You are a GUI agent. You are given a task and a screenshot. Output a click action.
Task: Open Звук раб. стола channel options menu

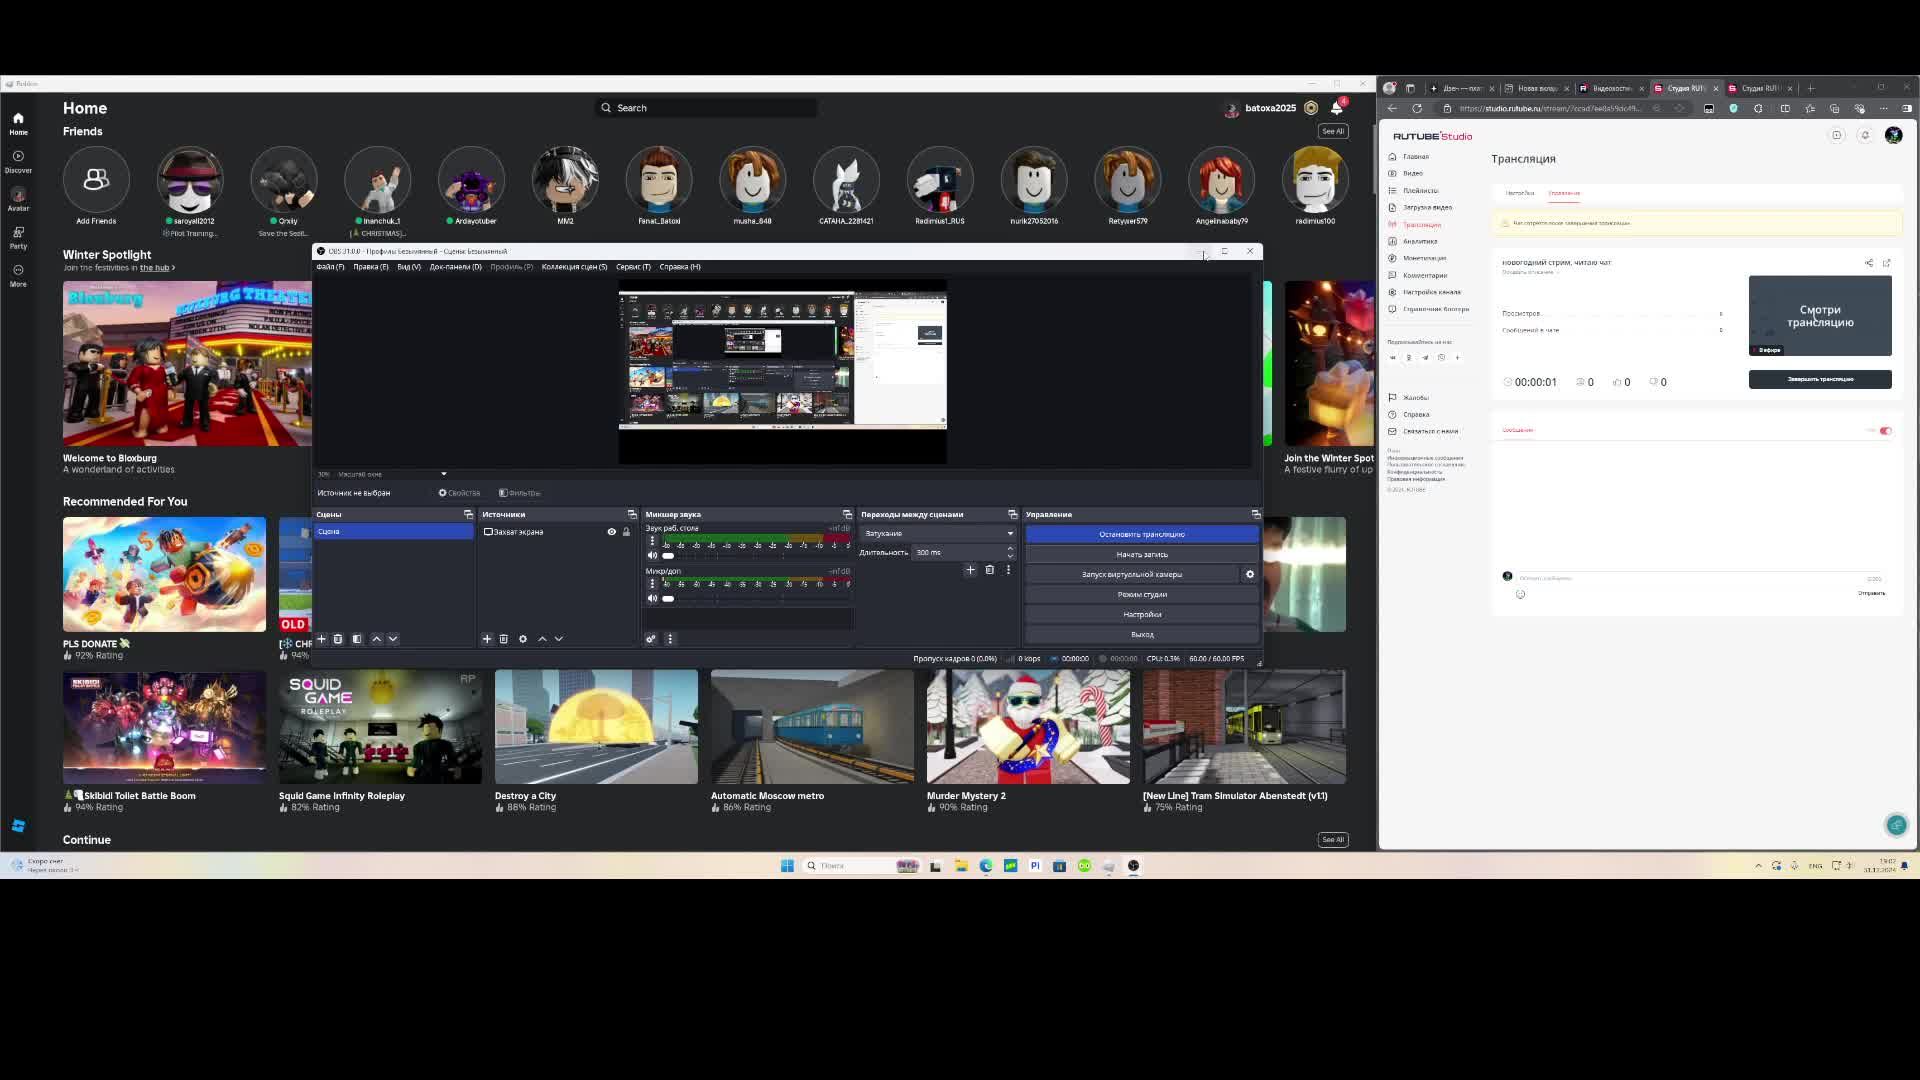pos(652,541)
